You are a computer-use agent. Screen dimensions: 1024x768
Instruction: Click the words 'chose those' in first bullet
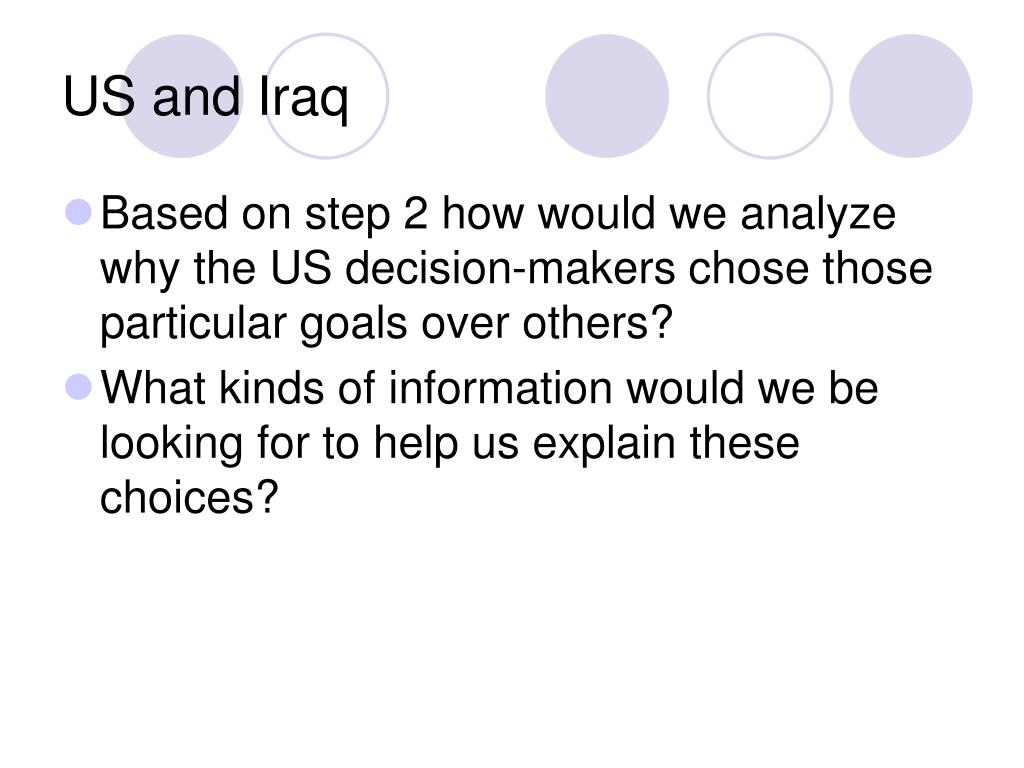click(x=810, y=268)
